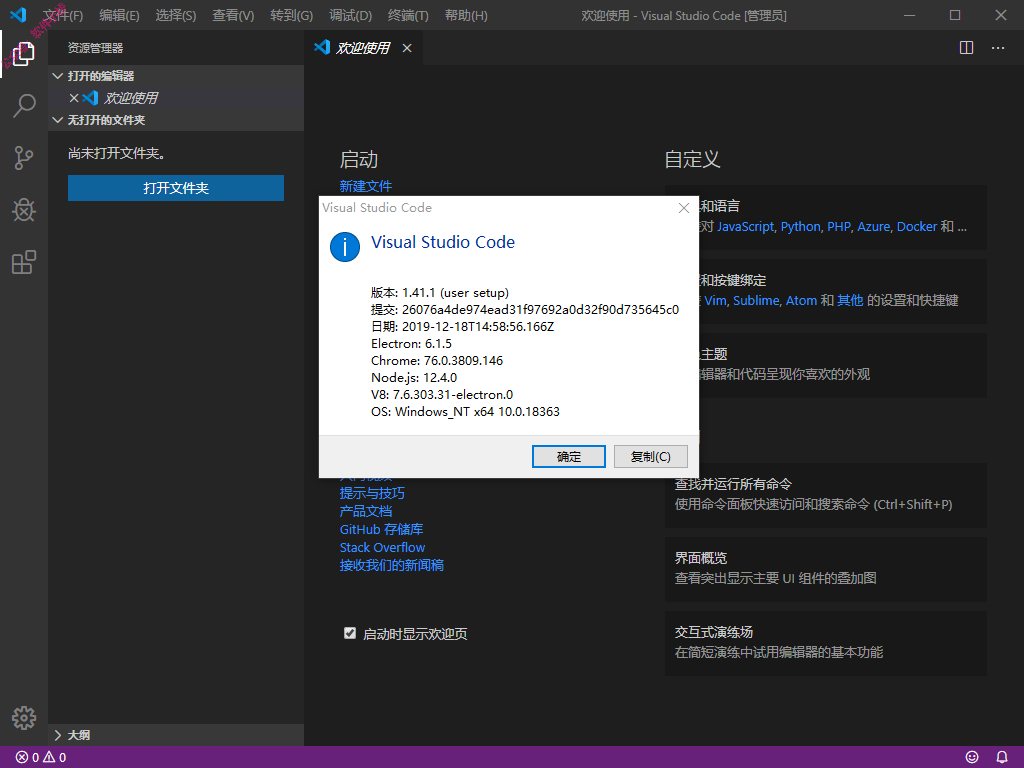Click the 打开文件夹 button

176,188
